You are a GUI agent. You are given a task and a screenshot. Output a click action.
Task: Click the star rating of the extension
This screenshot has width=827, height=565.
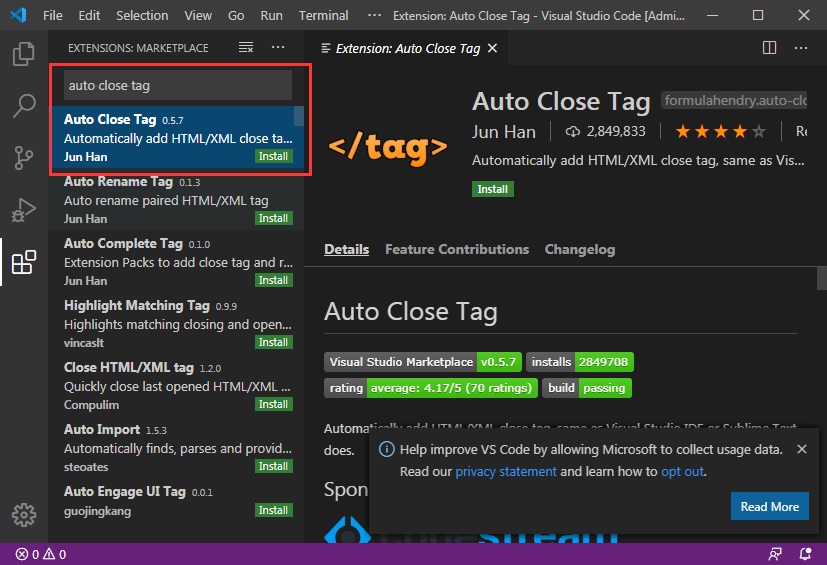coord(720,131)
